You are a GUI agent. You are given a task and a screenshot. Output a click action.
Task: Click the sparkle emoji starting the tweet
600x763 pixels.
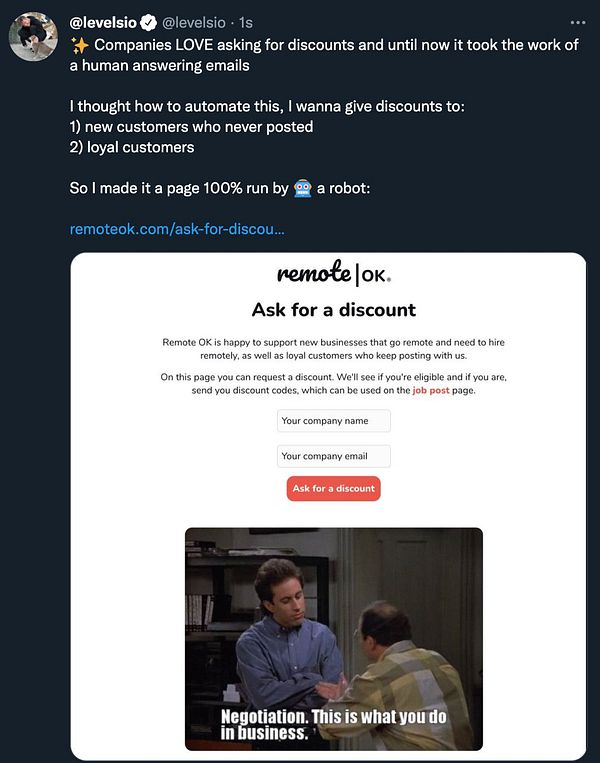click(x=79, y=45)
